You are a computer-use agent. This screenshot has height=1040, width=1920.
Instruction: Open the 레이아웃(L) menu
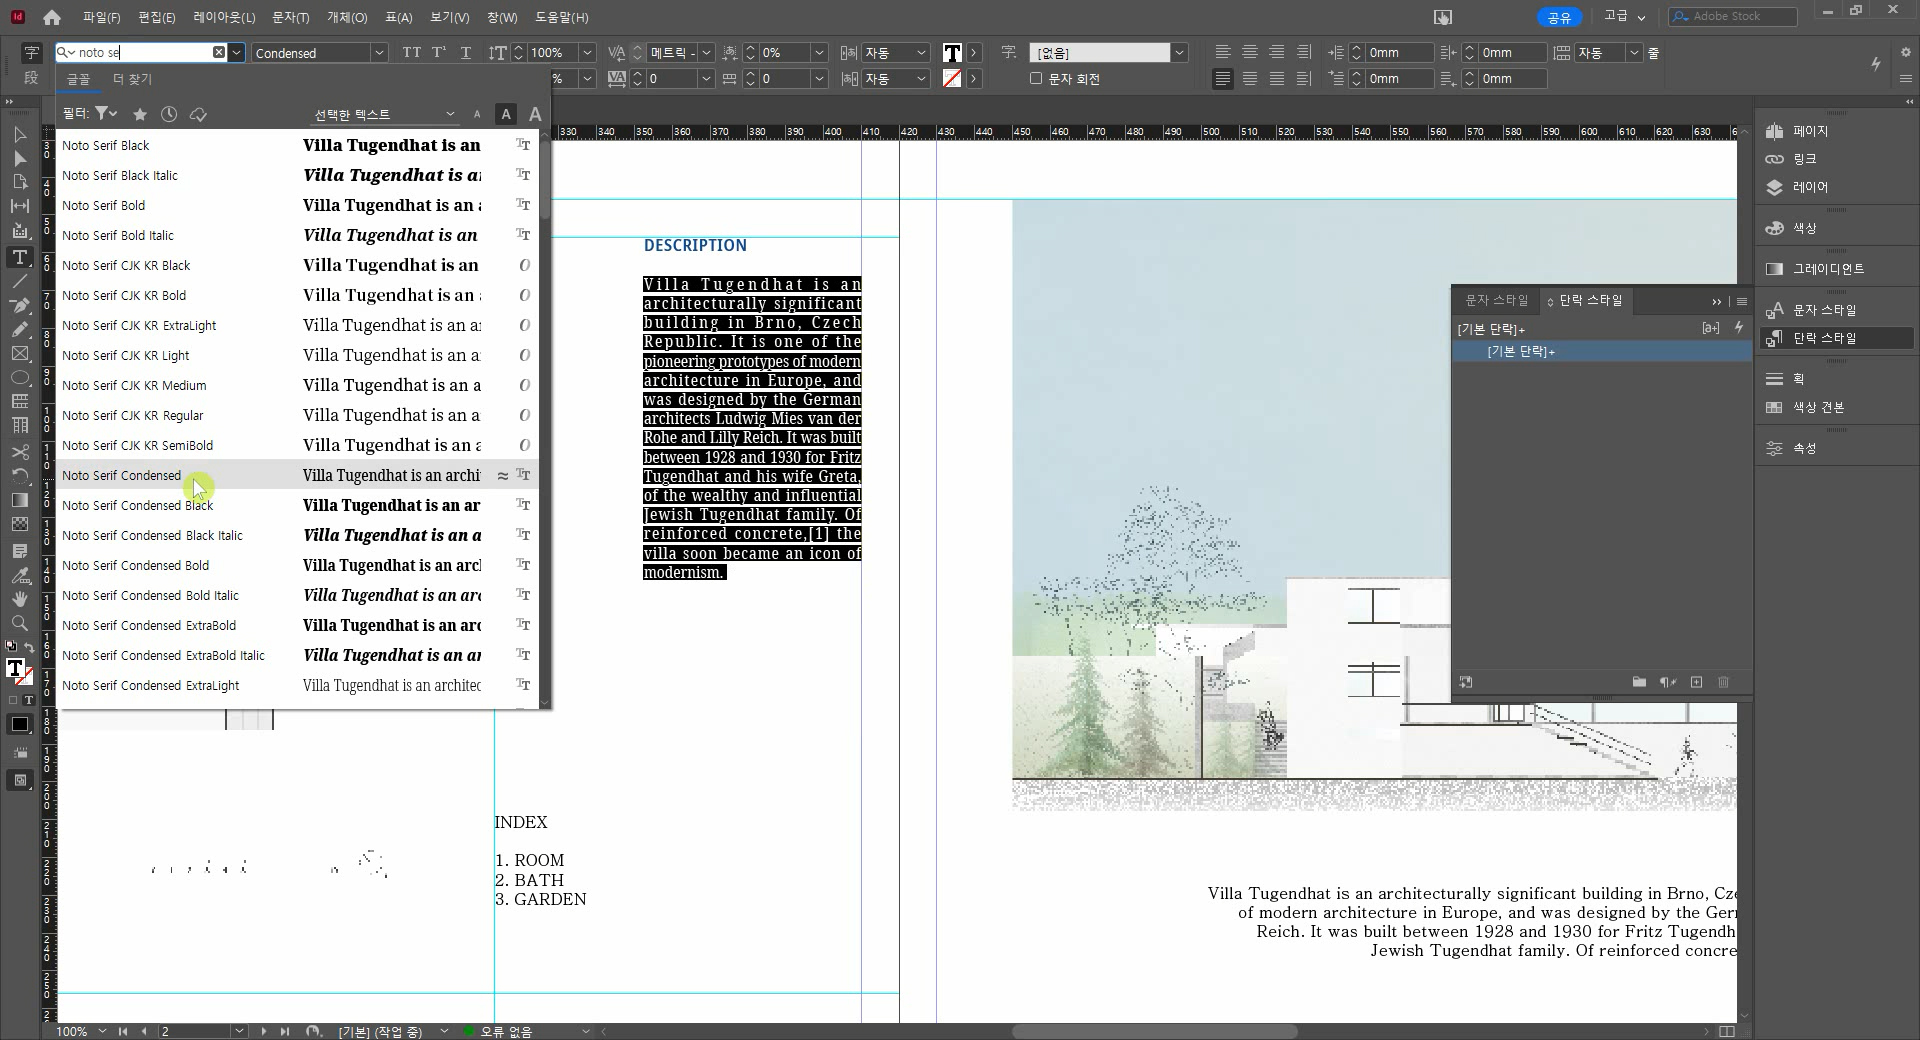pos(224,17)
